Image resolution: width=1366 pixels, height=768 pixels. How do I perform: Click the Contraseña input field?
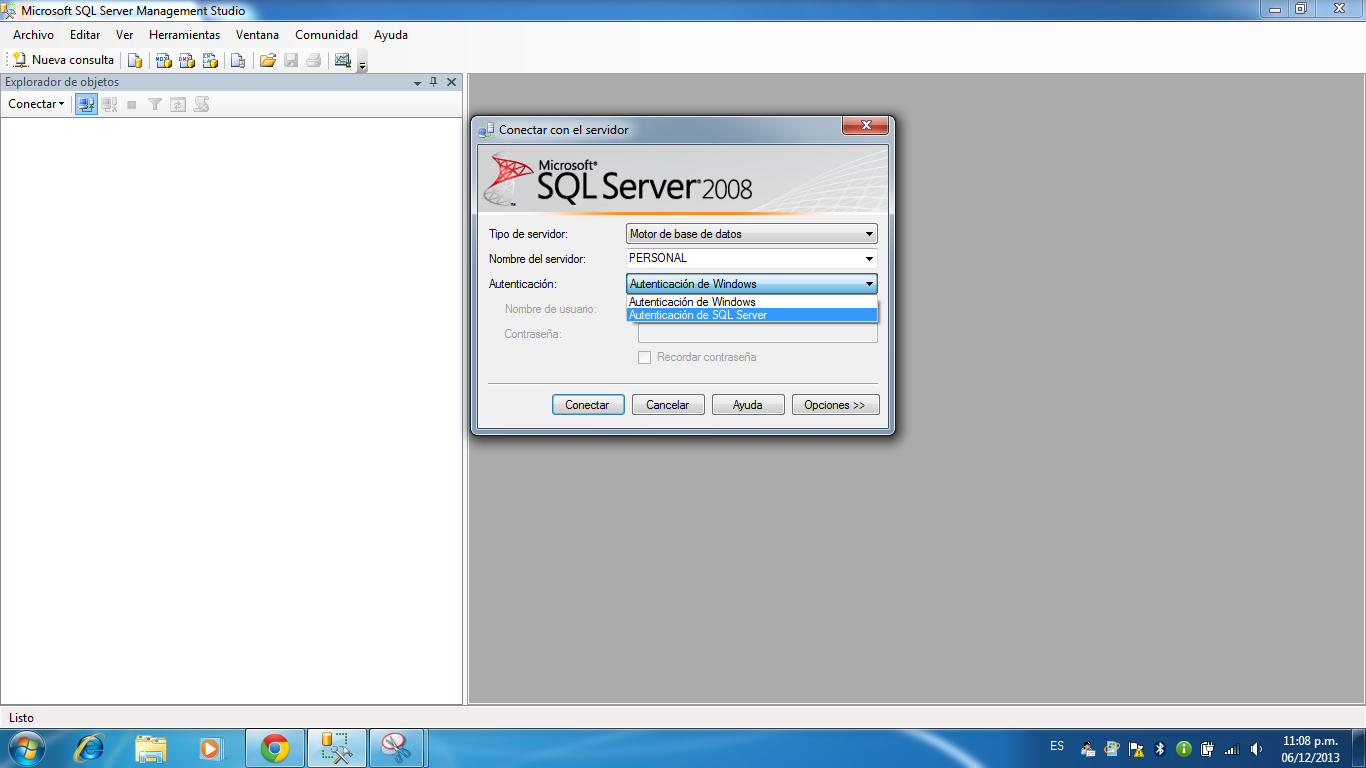pyautogui.click(x=758, y=334)
